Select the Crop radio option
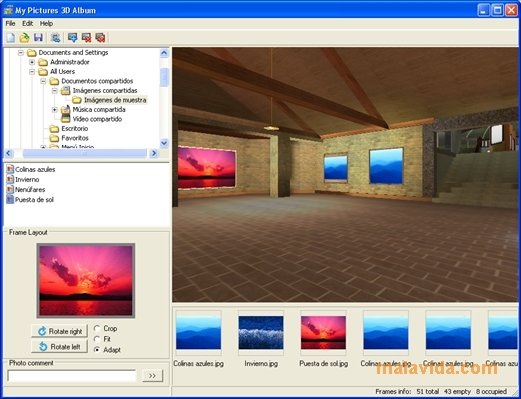The image size is (521, 399). pyautogui.click(x=97, y=329)
